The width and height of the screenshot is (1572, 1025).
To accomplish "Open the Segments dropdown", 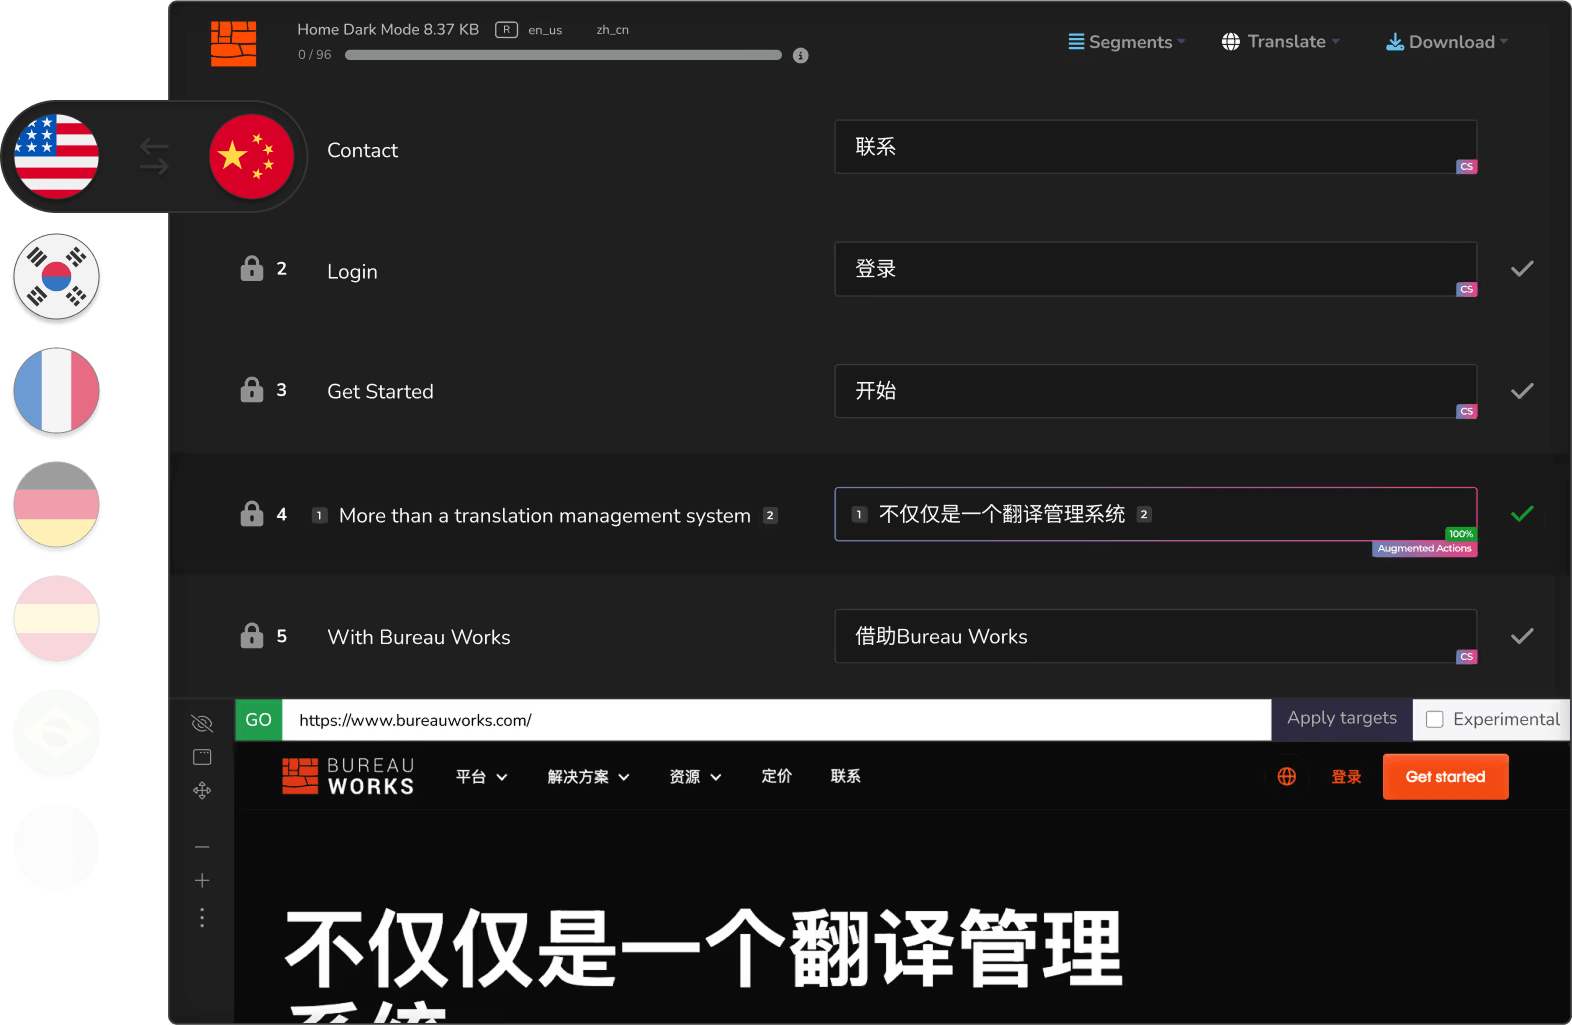I will click(1127, 42).
